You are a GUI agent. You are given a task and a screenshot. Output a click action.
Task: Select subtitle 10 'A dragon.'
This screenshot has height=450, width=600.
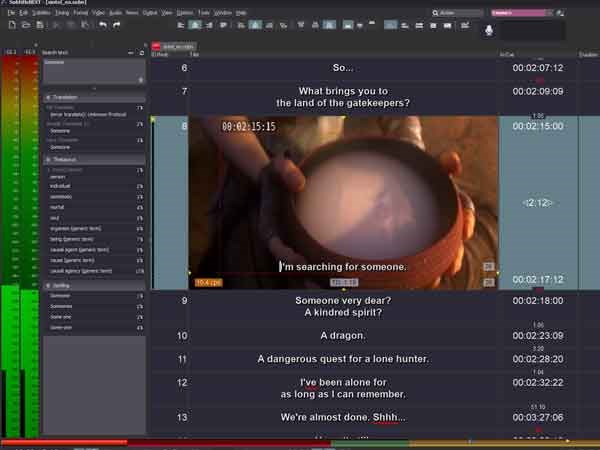[x=343, y=336]
